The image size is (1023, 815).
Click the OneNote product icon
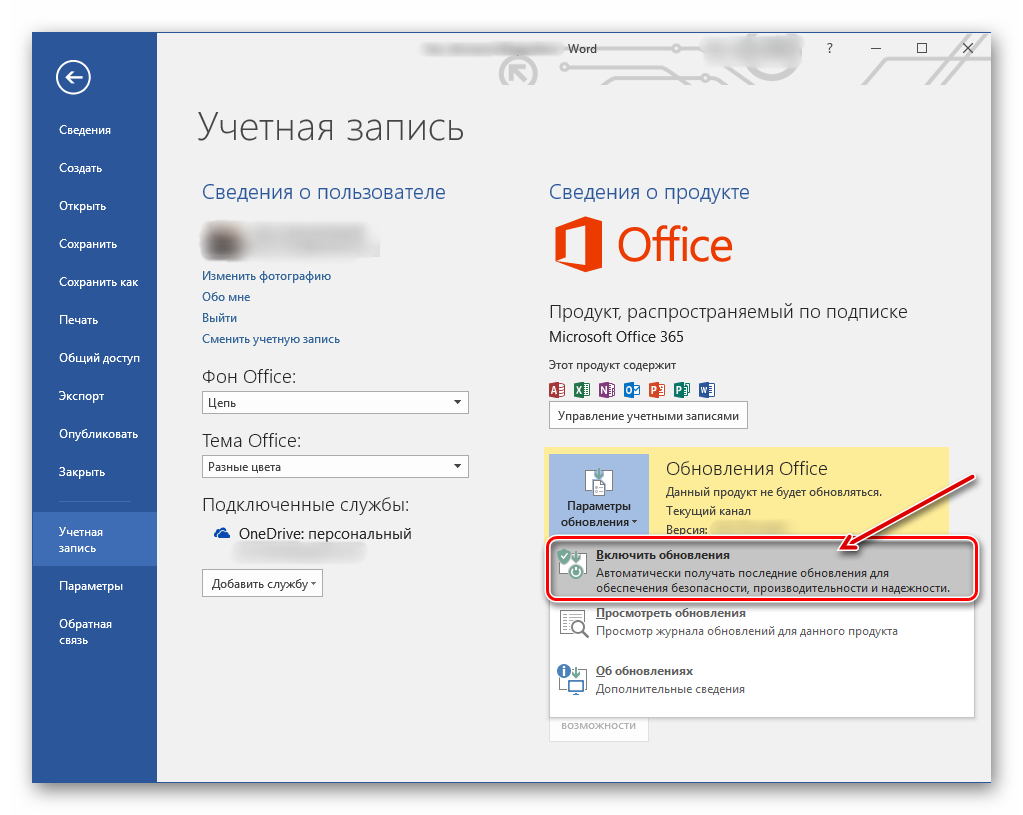607,390
